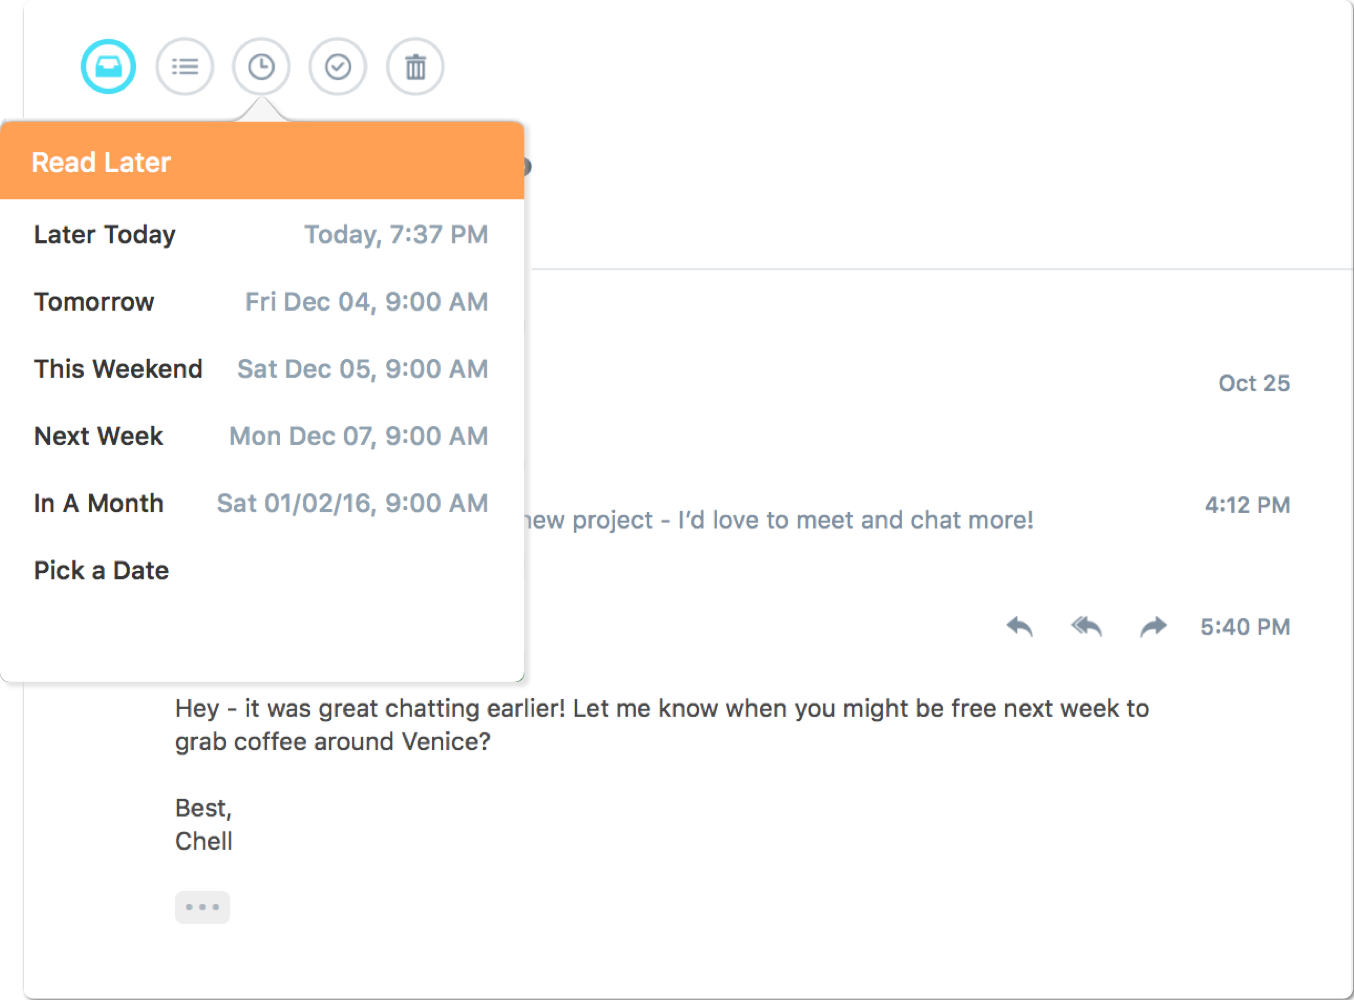Mark done with checkmark icon

click(x=338, y=67)
